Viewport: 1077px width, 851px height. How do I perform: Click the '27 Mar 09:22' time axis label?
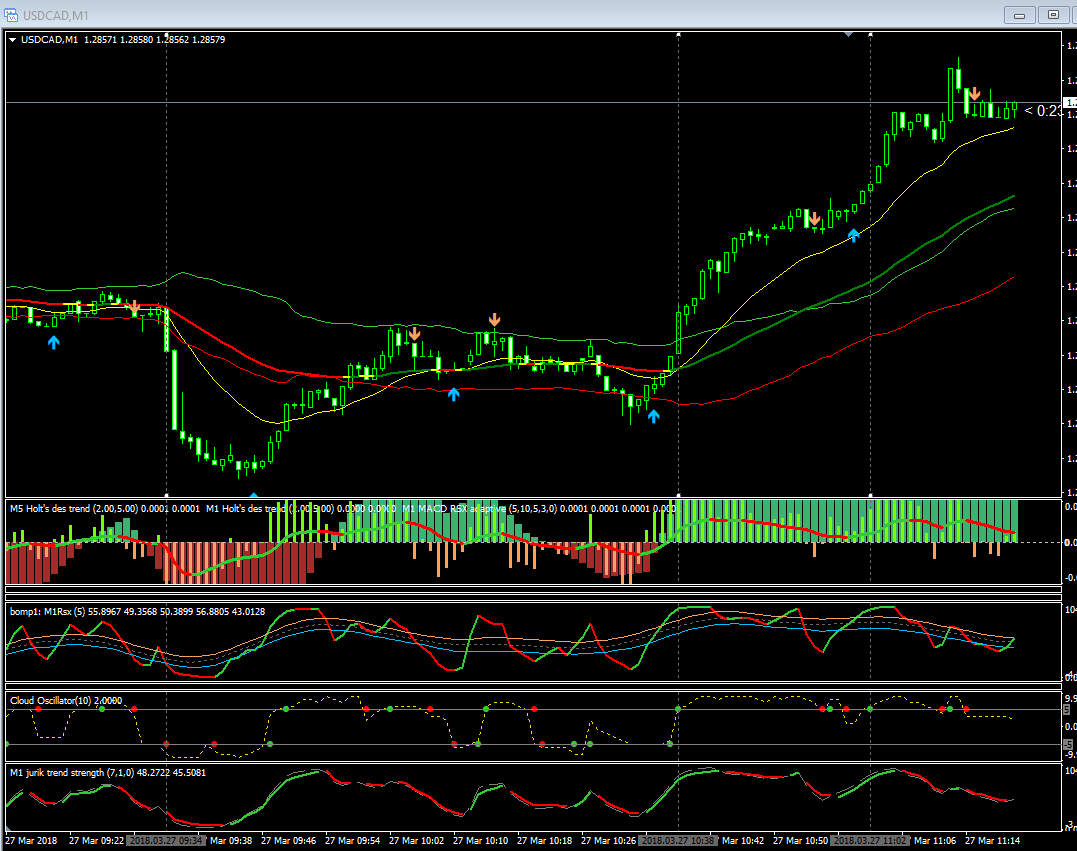click(x=97, y=841)
